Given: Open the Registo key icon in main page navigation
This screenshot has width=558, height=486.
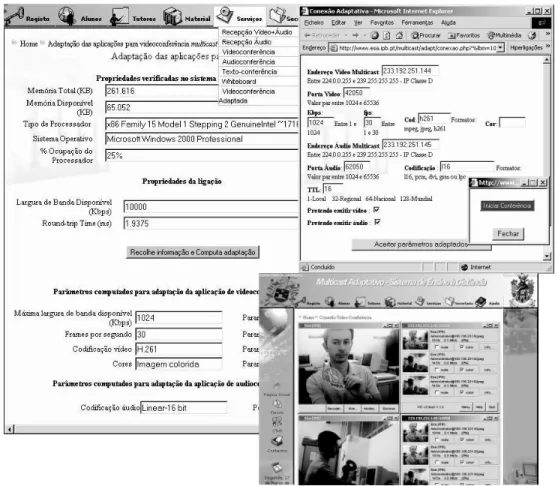Looking at the screenshot, I should (x=14, y=16).
